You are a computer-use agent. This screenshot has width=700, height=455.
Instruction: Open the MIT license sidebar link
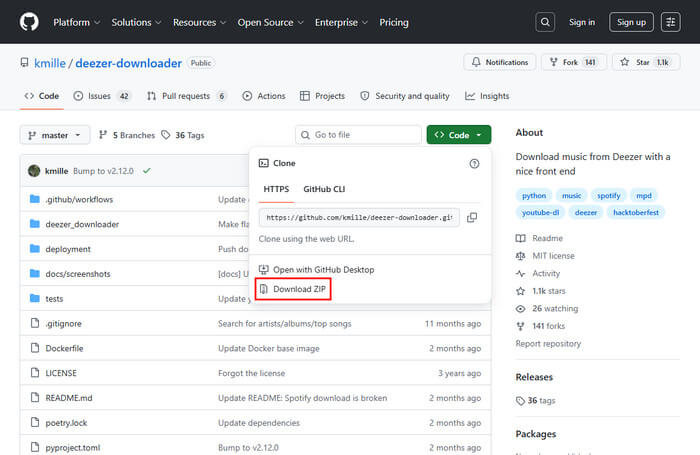pos(545,256)
